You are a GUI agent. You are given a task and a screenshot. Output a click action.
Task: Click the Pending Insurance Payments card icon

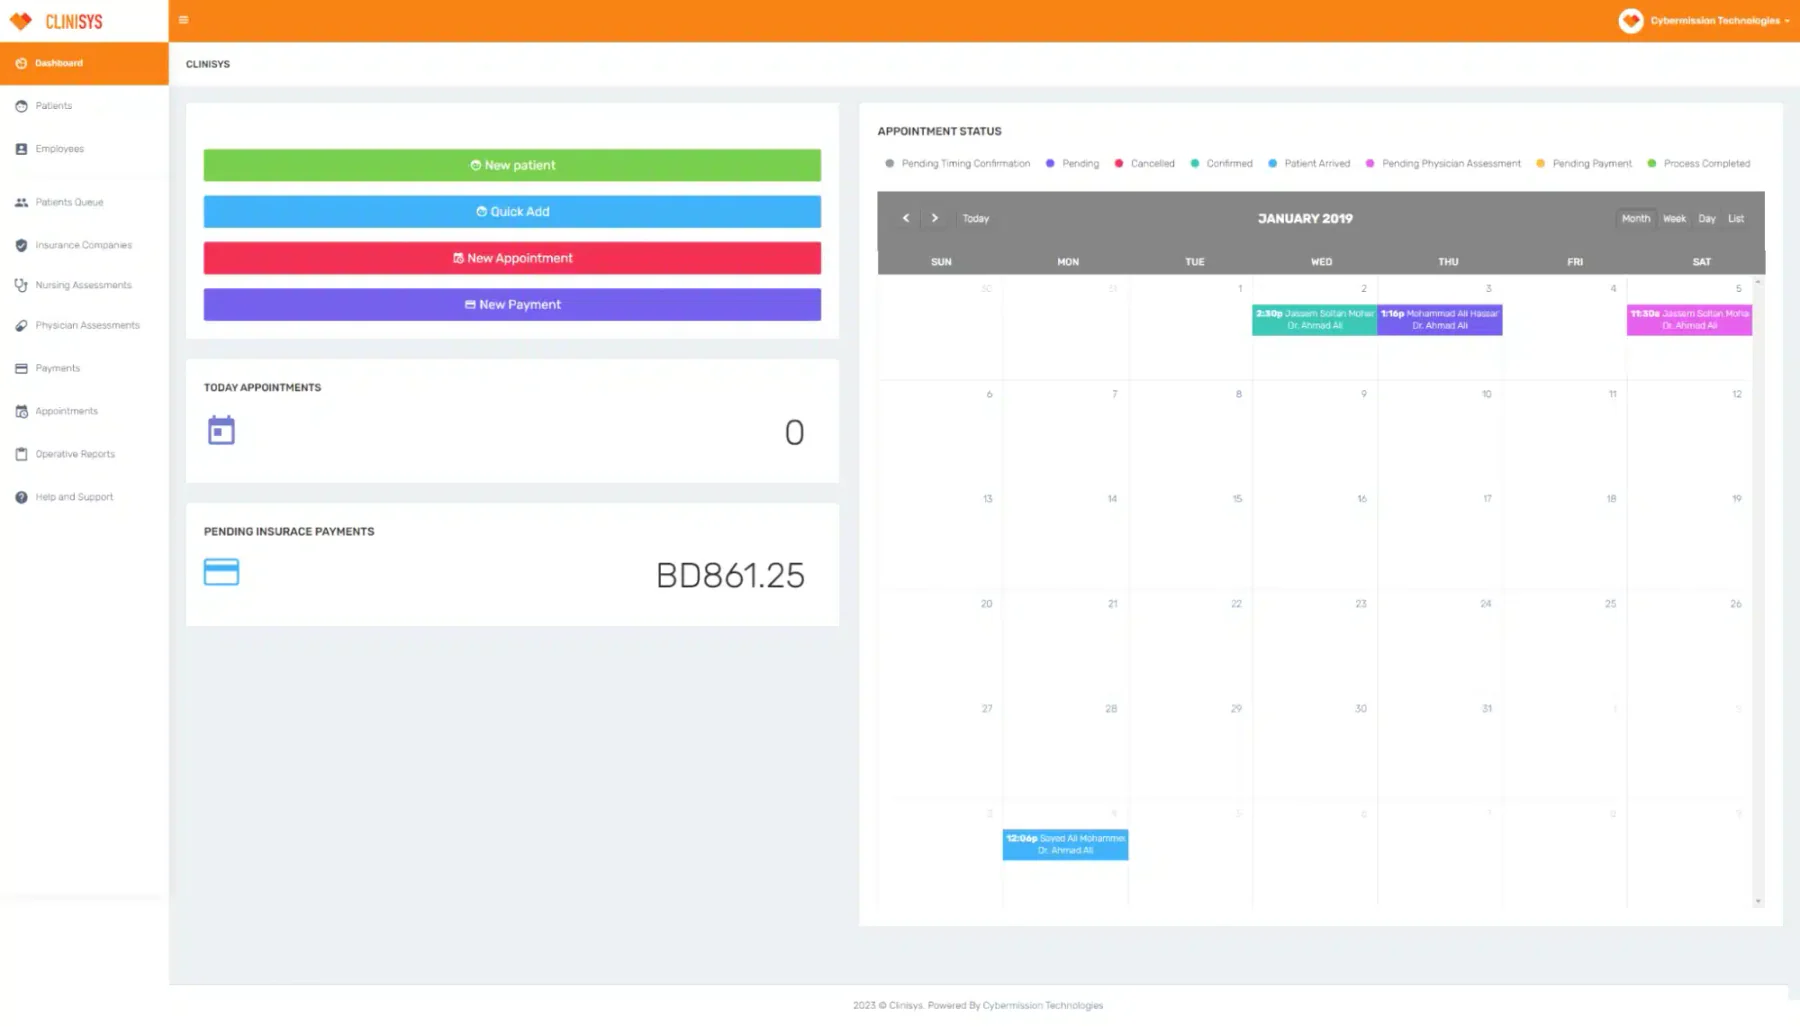pyautogui.click(x=221, y=572)
